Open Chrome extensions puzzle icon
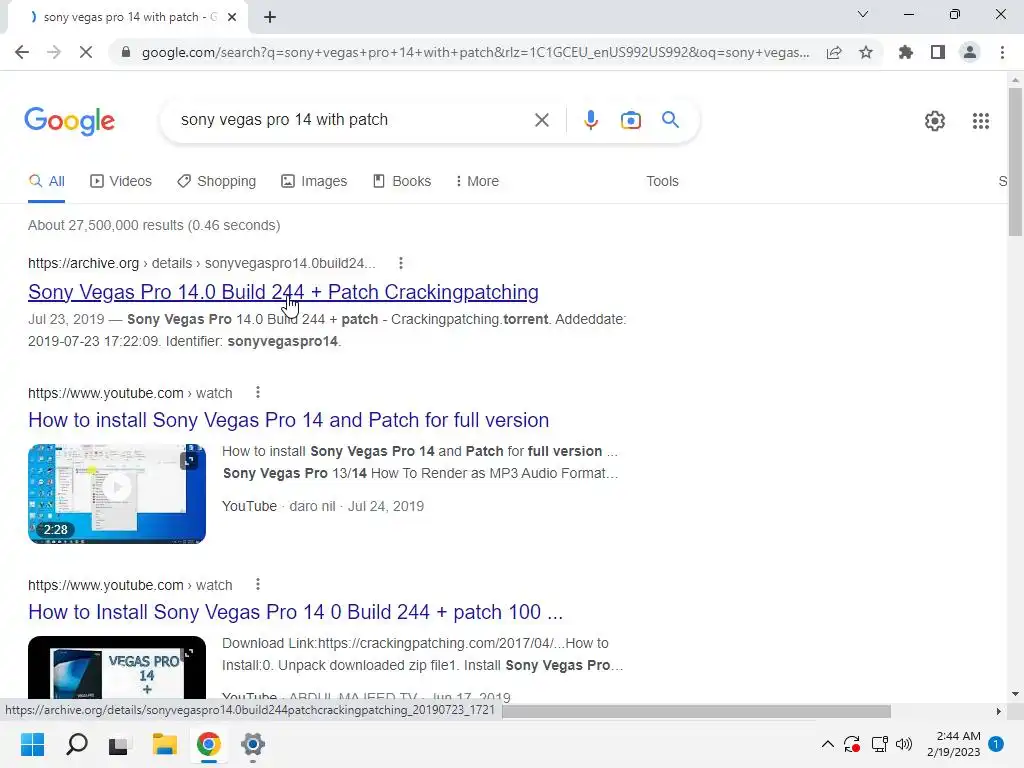 906,52
